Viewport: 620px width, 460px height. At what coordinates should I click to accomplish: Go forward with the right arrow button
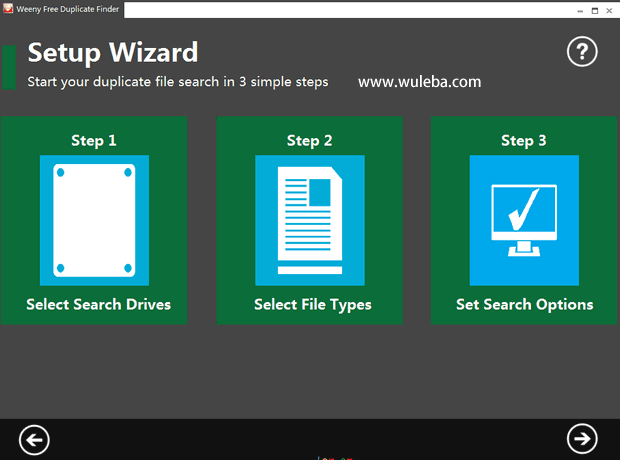coord(582,439)
